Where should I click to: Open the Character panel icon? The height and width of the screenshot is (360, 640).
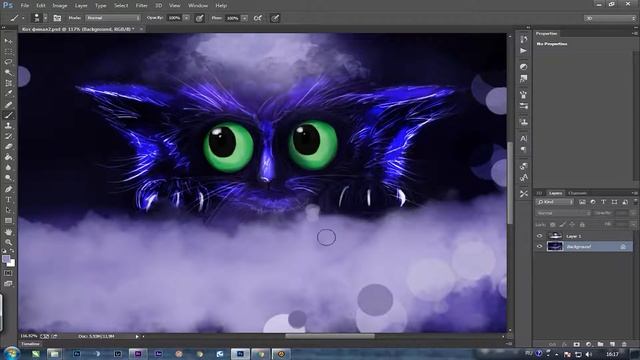tap(524, 139)
